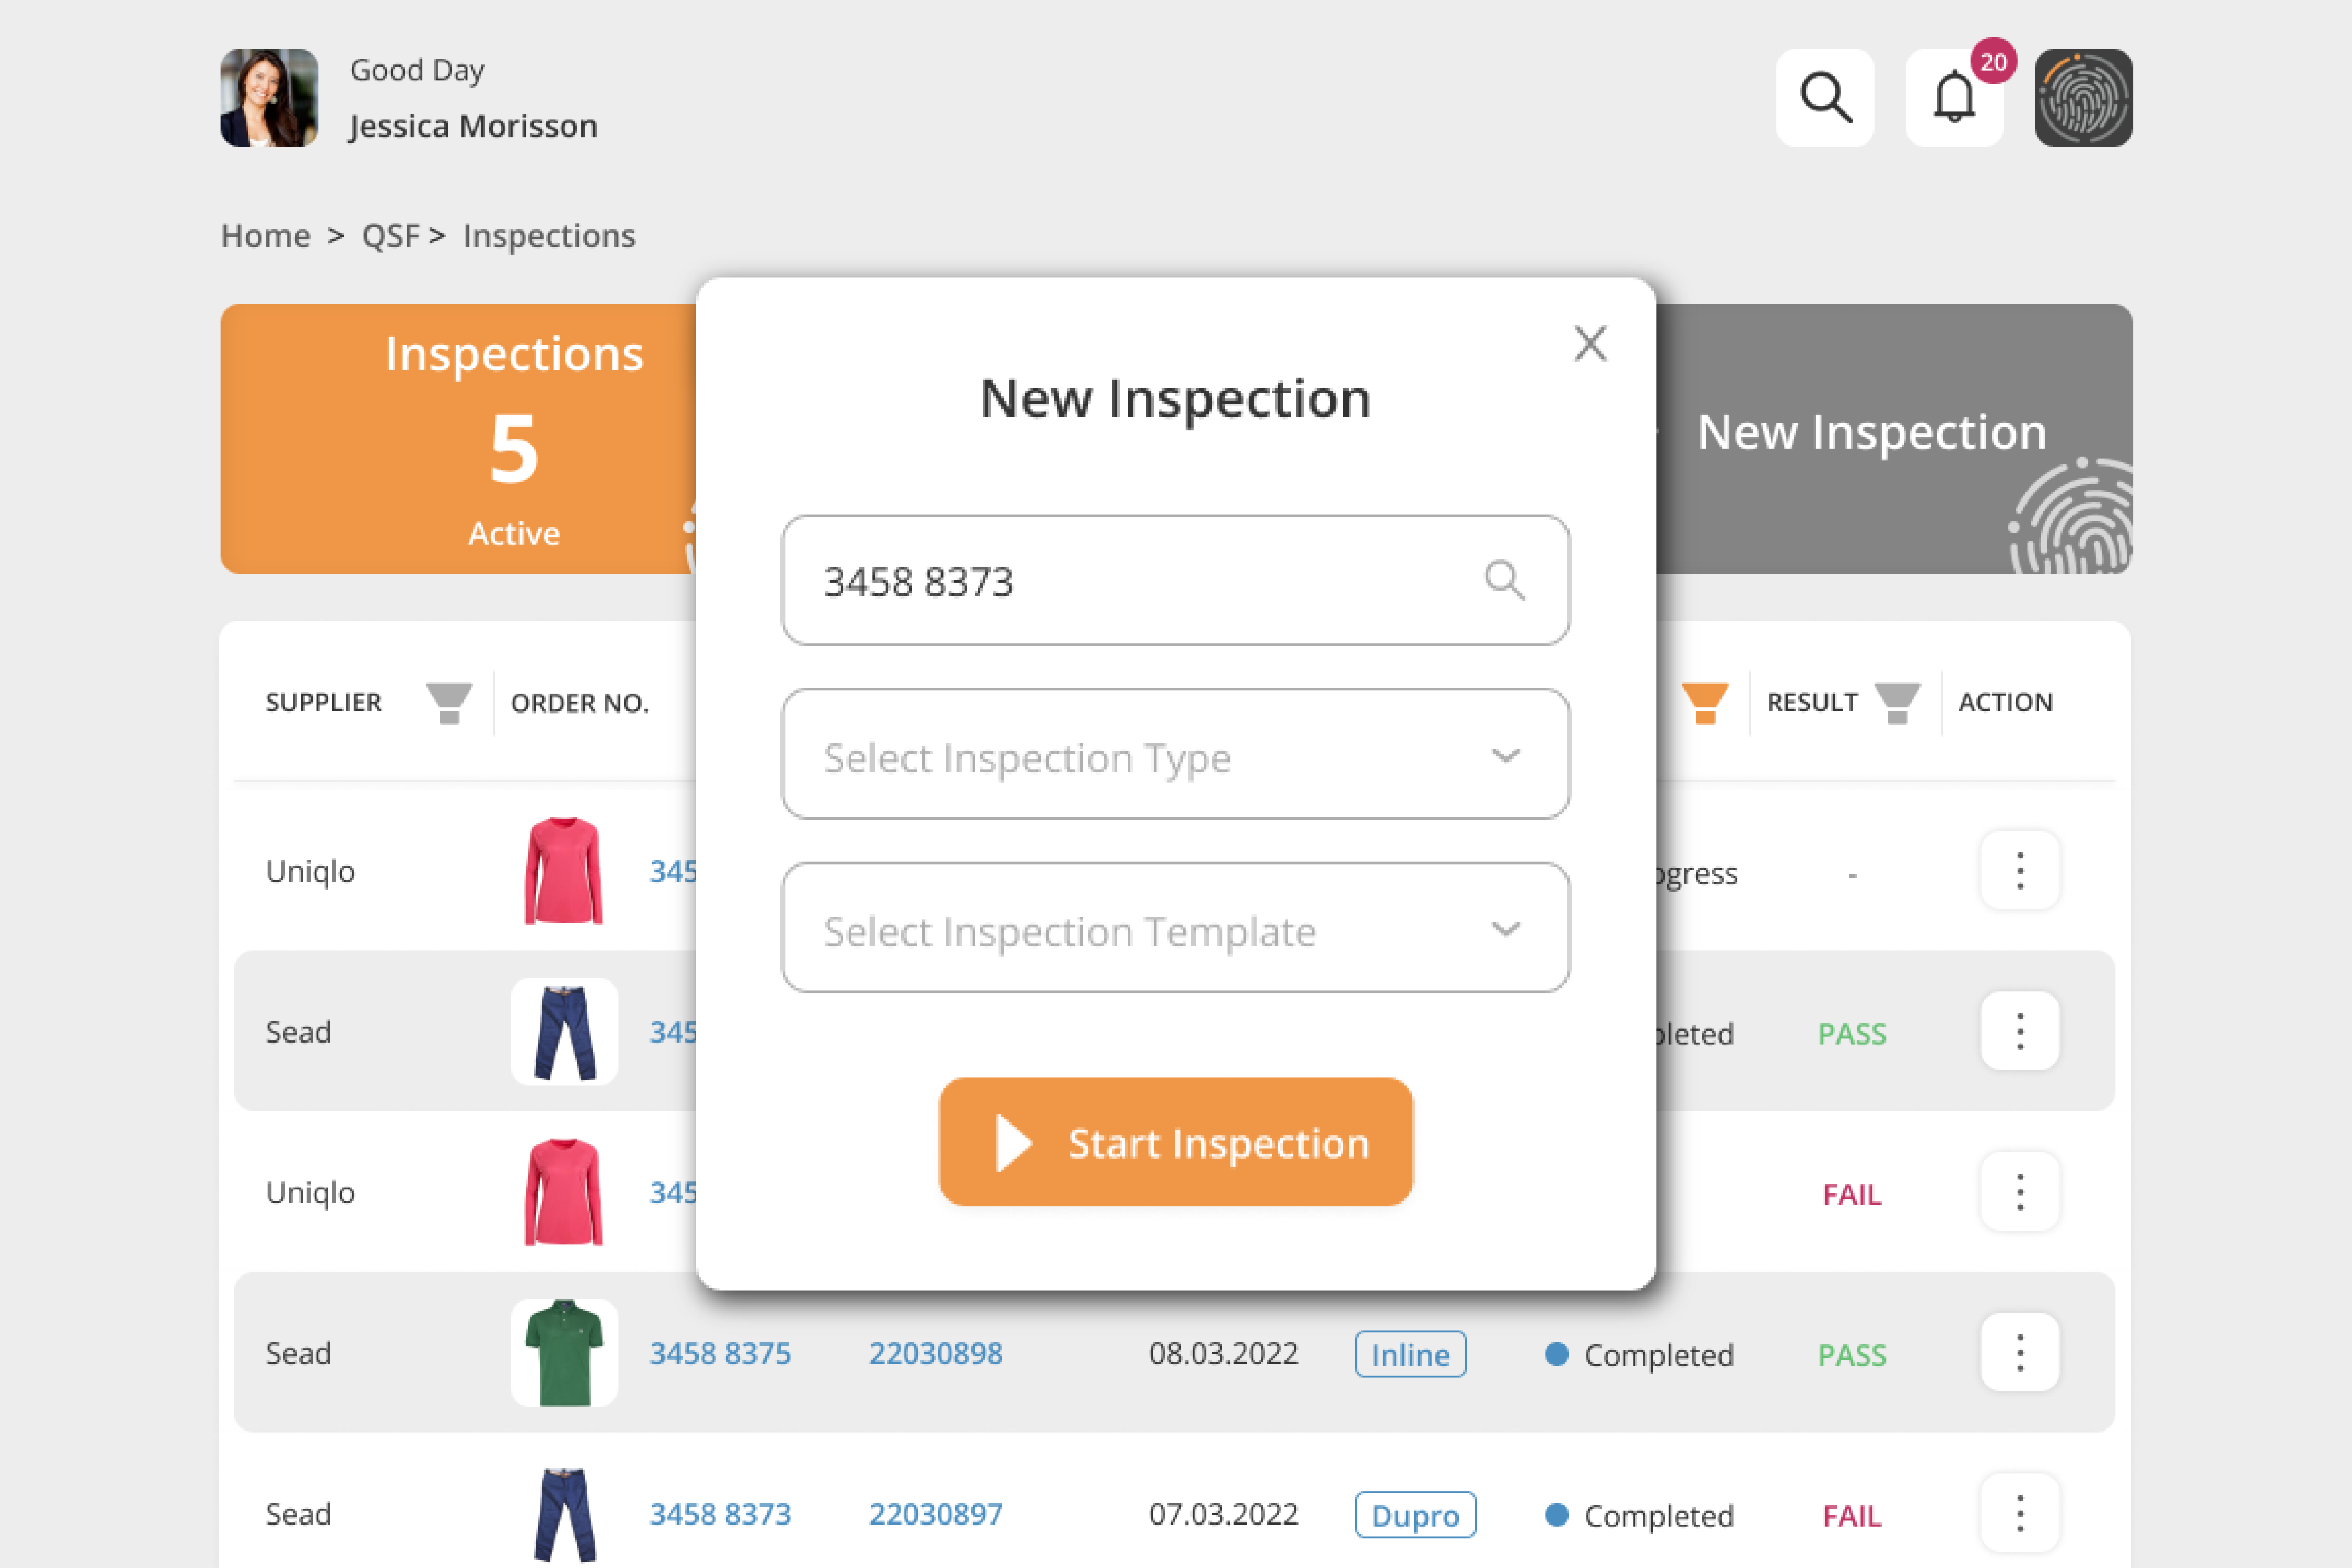The height and width of the screenshot is (1568, 2352).
Task: Click the search magnifier inside the order number field
Action: click(1505, 580)
